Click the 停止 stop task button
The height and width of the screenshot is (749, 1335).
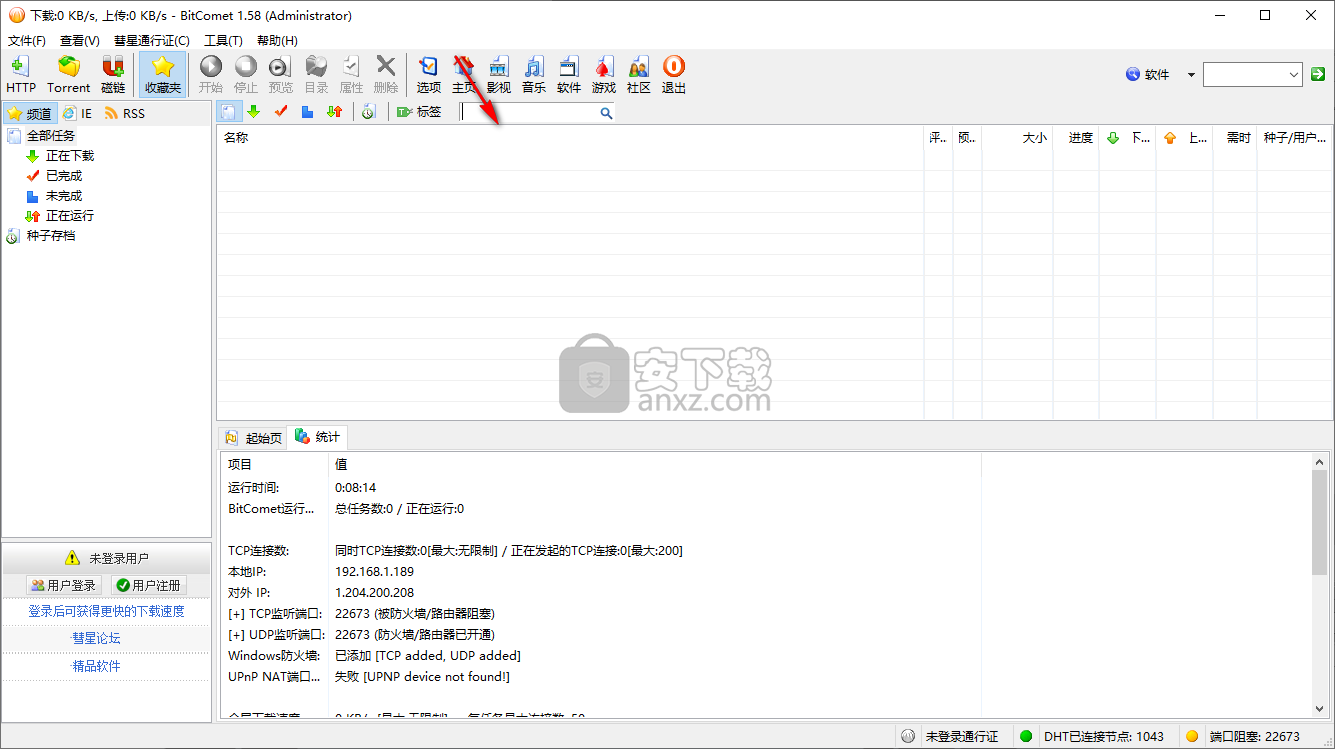coord(246,75)
